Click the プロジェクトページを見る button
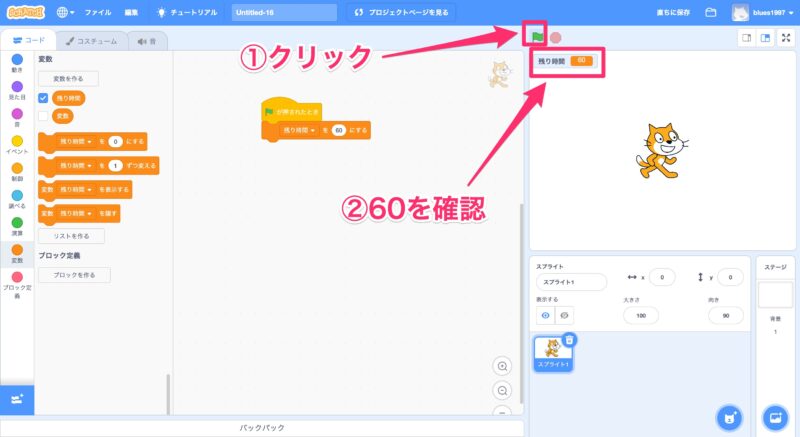 (402, 13)
